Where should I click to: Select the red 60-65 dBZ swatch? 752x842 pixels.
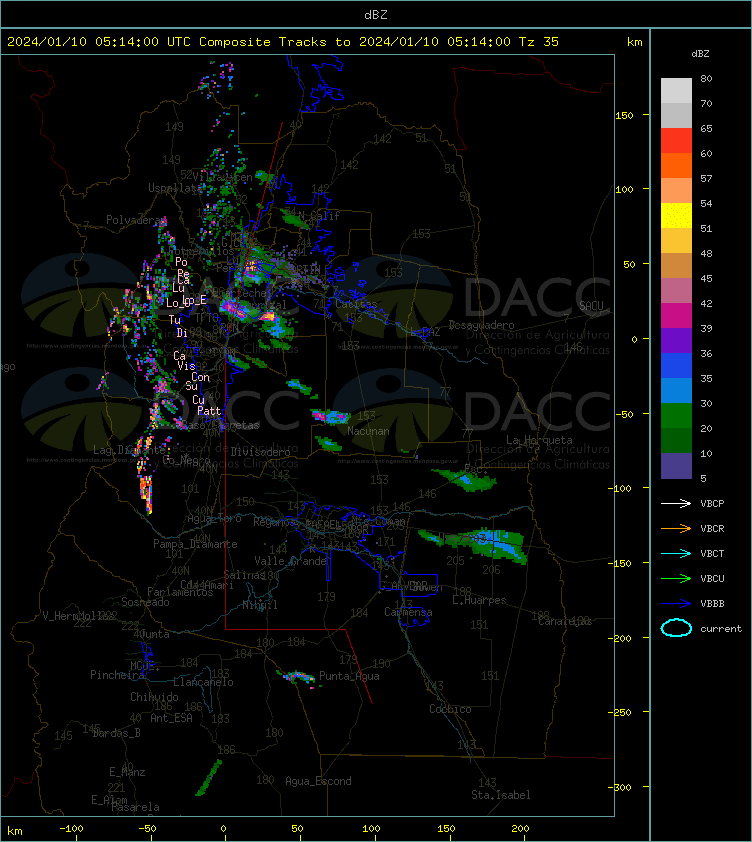(x=676, y=141)
